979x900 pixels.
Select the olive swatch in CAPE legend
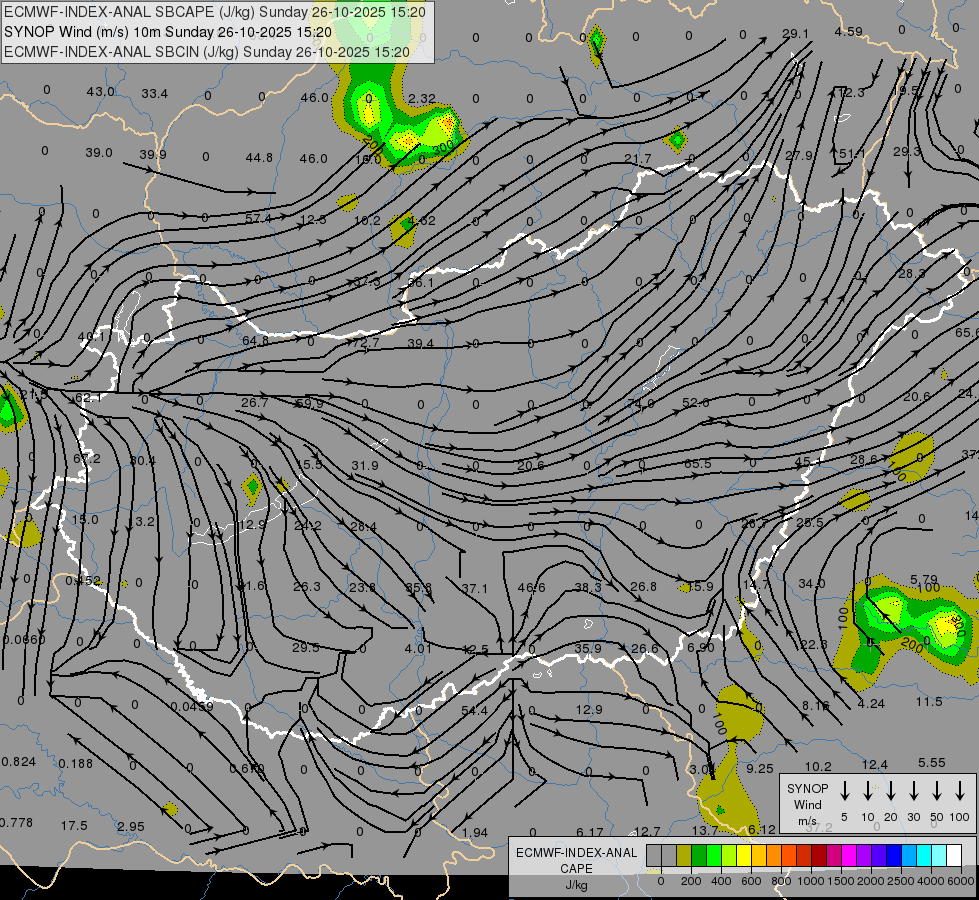click(684, 856)
